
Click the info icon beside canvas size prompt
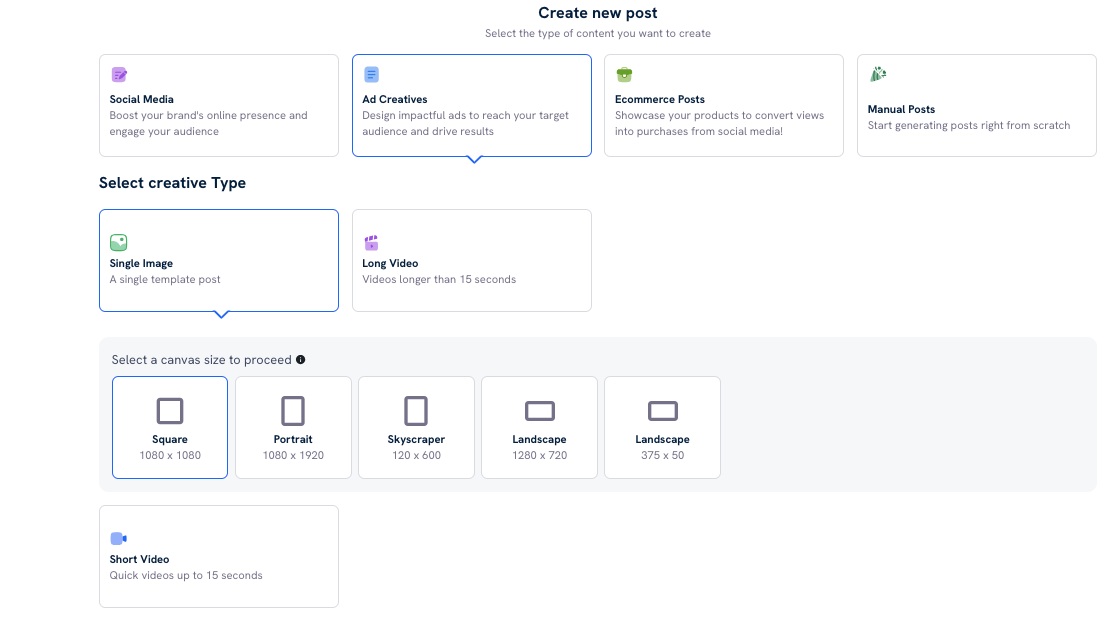pos(300,360)
